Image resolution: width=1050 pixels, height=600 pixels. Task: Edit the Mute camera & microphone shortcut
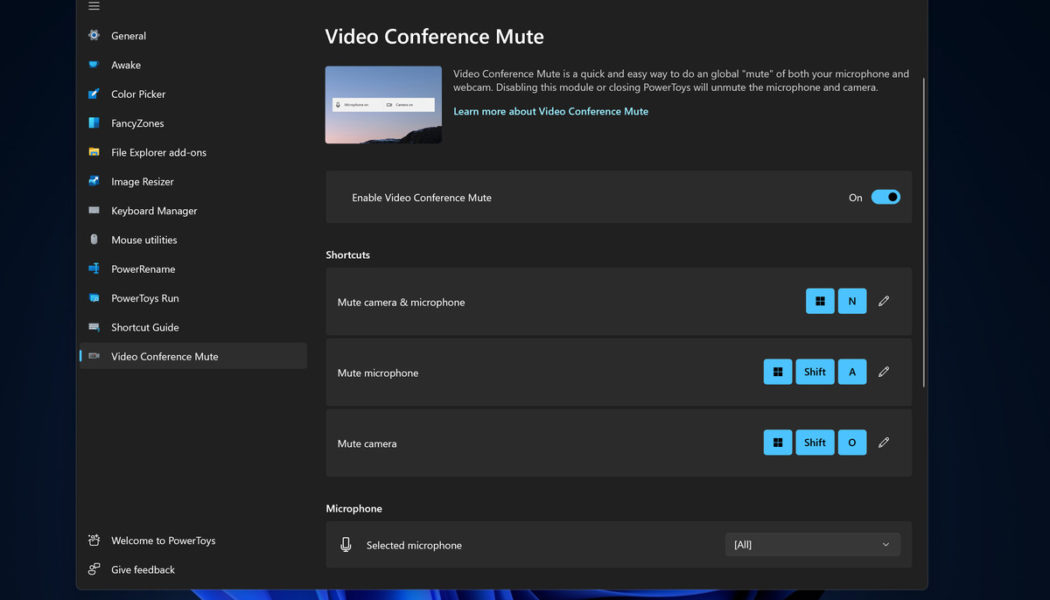click(x=883, y=300)
